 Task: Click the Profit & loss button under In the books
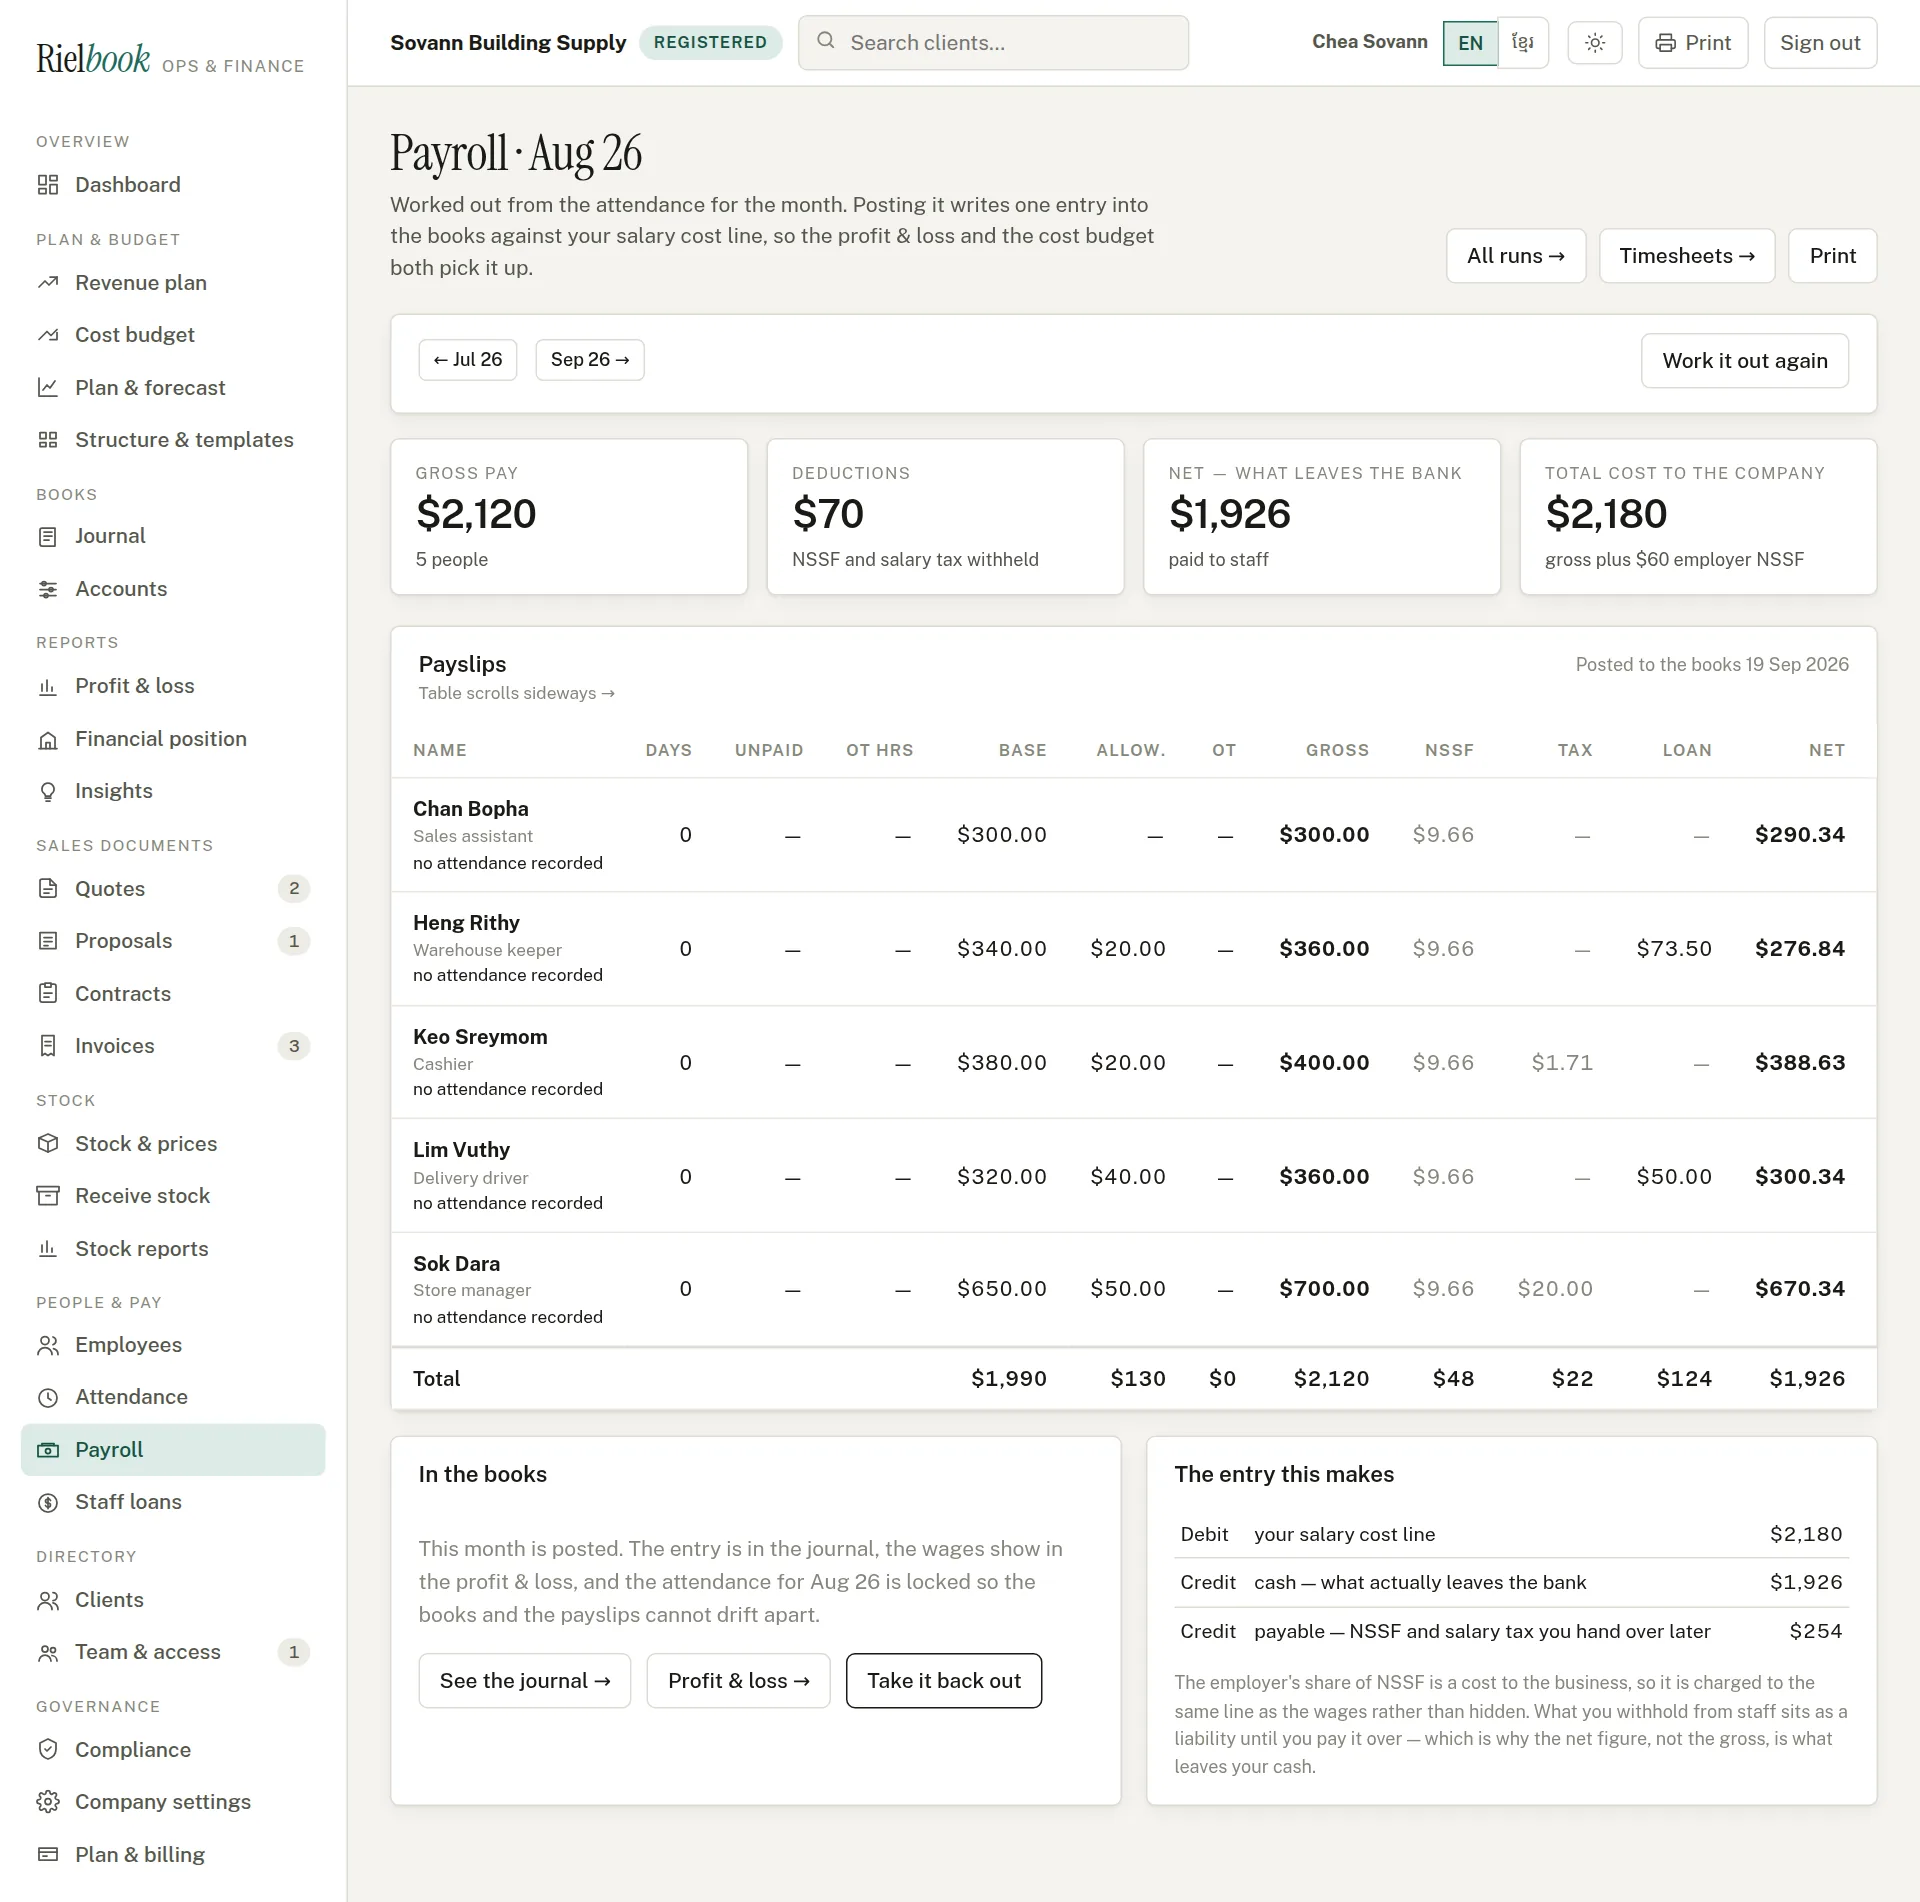pyautogui.click(x=738, y=1681)
